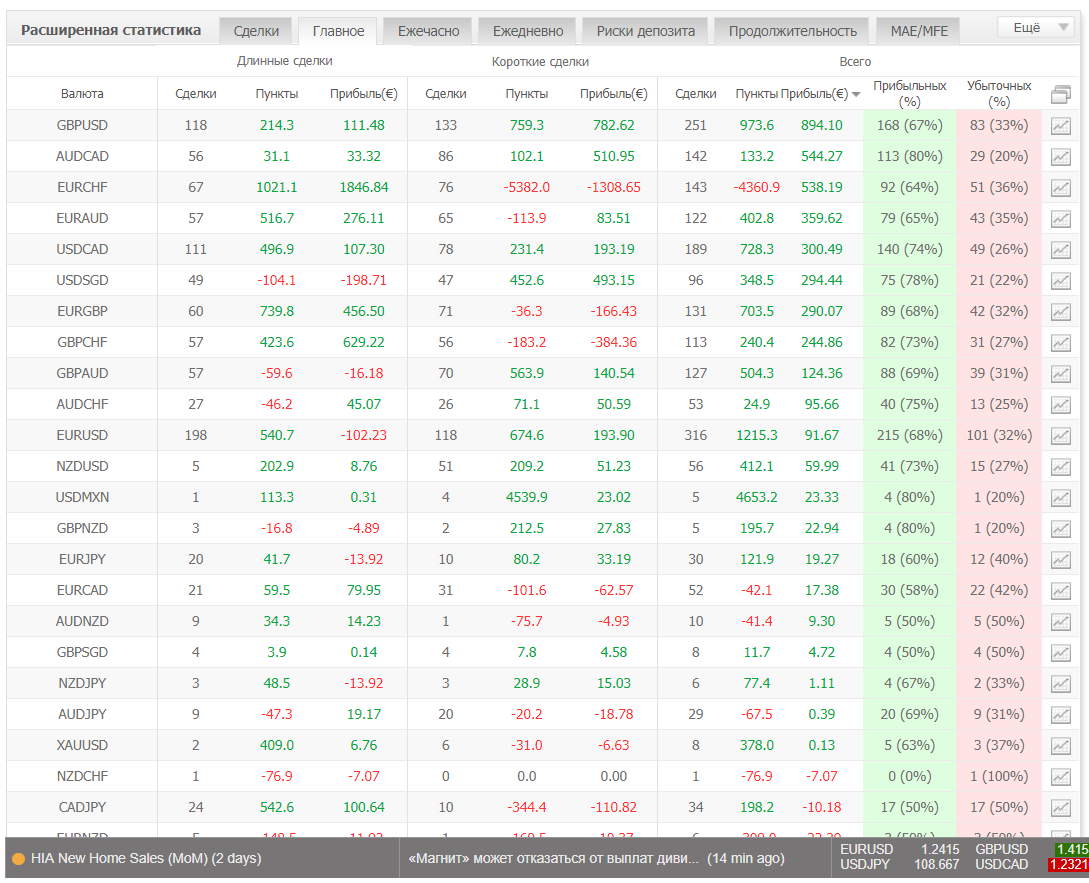This screenshot has height=883, width=1089.
Task: Open chart icon for EURJPY row
Action: 1060,559
